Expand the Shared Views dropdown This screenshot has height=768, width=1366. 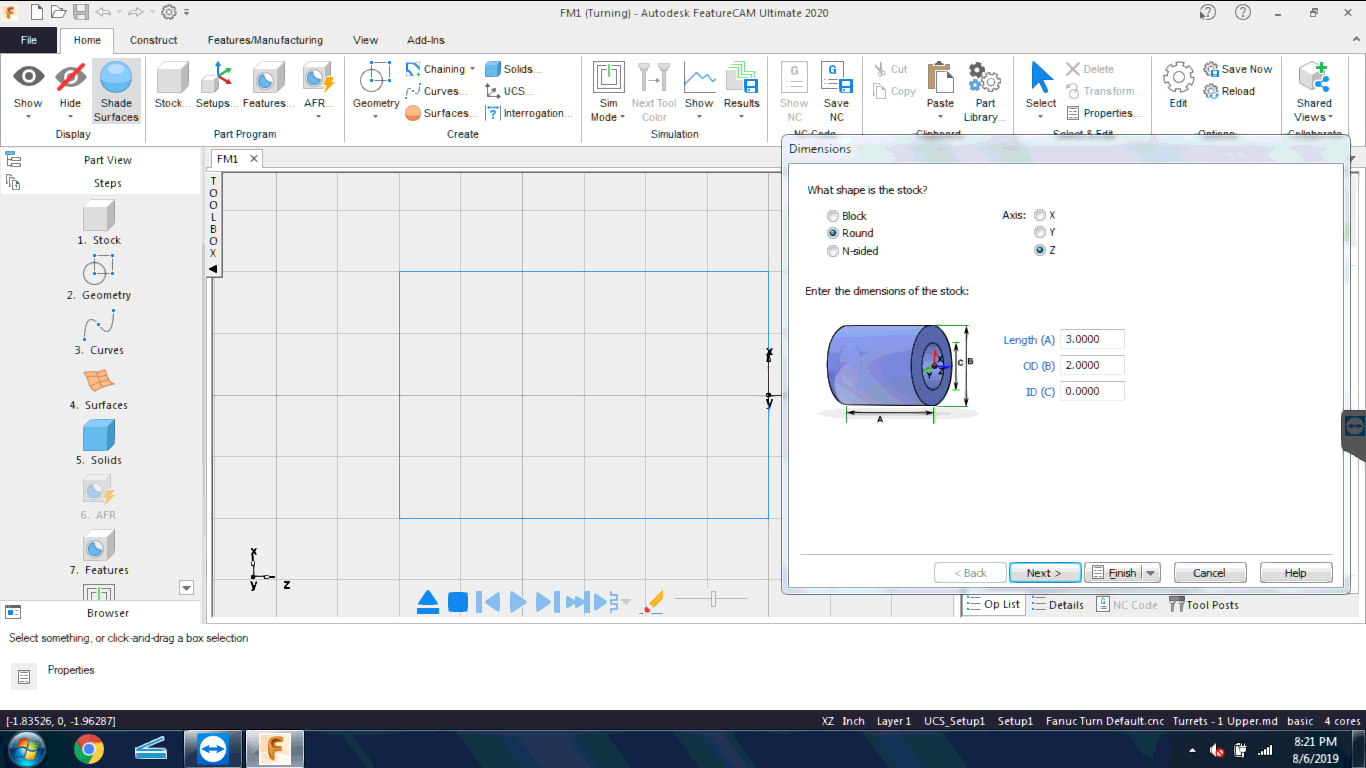click(1330, 117)
